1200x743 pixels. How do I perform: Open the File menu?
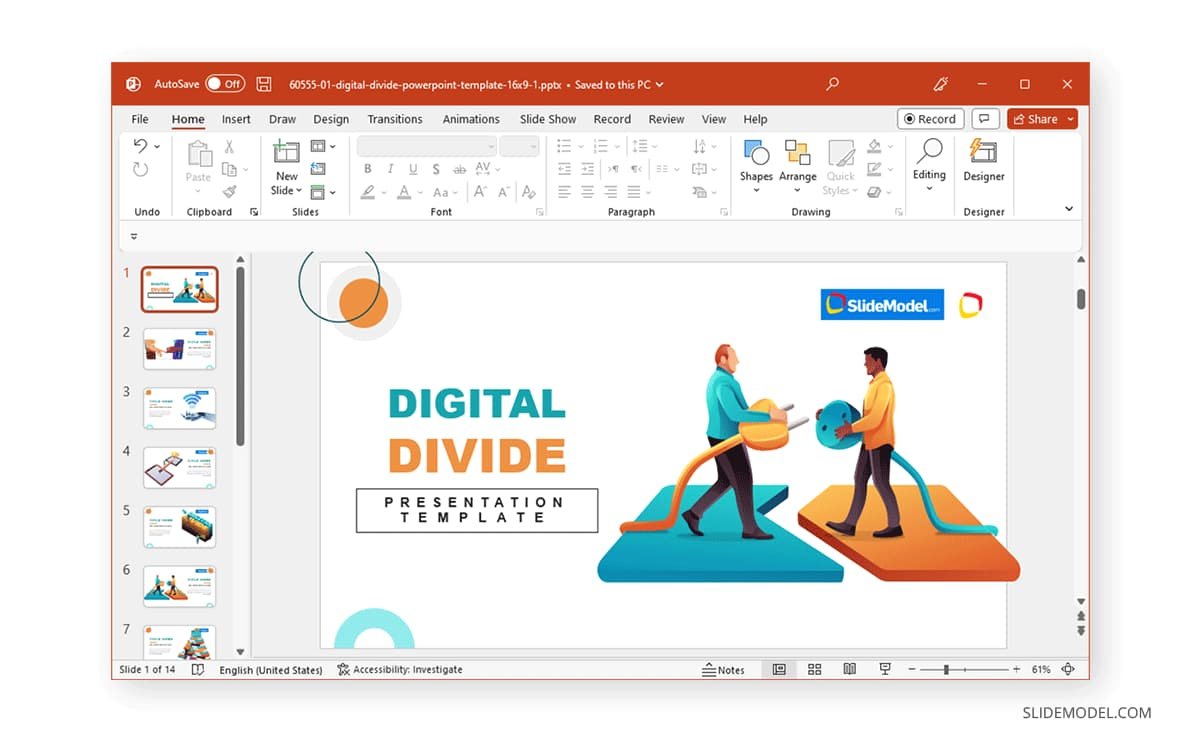coord(140,119)
